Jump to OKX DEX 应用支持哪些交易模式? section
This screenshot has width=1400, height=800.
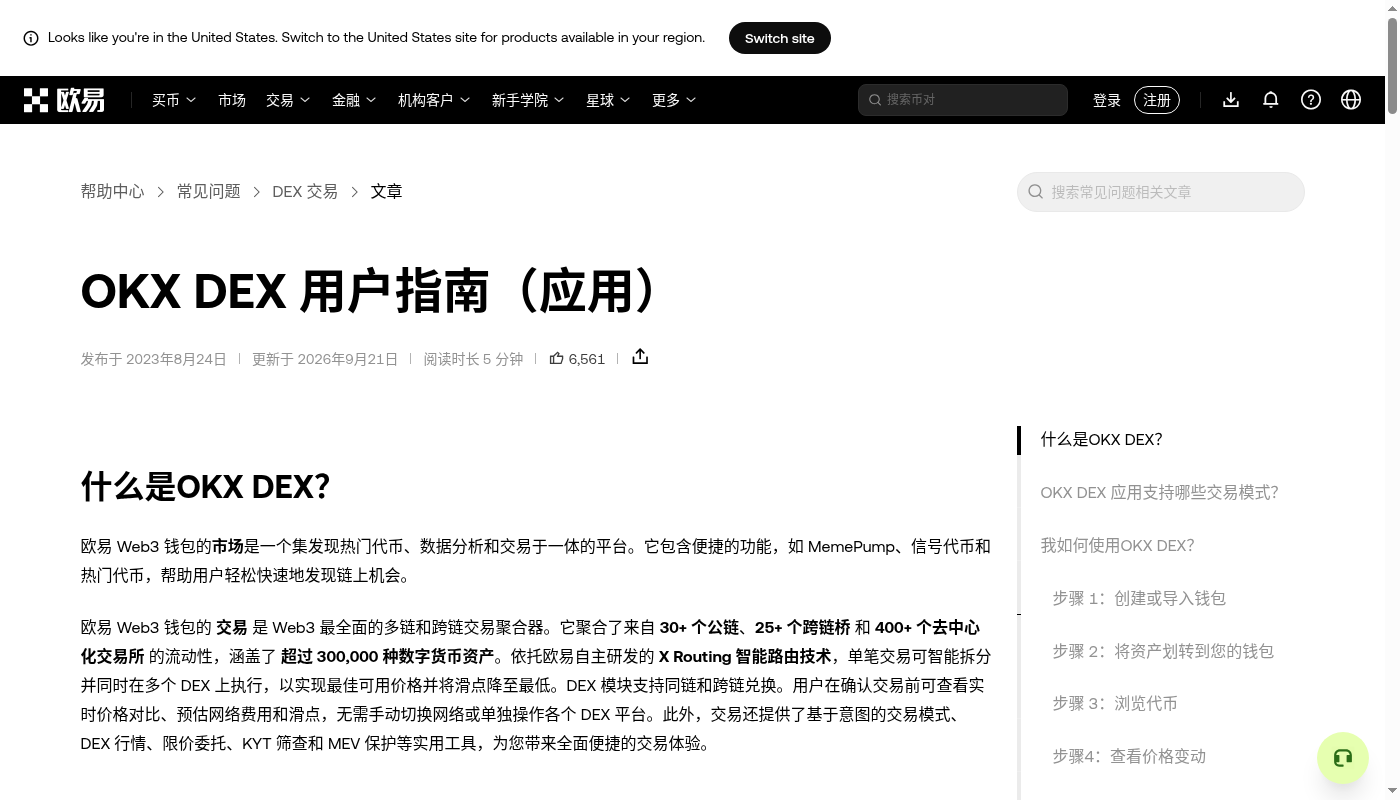[1159, 492]
